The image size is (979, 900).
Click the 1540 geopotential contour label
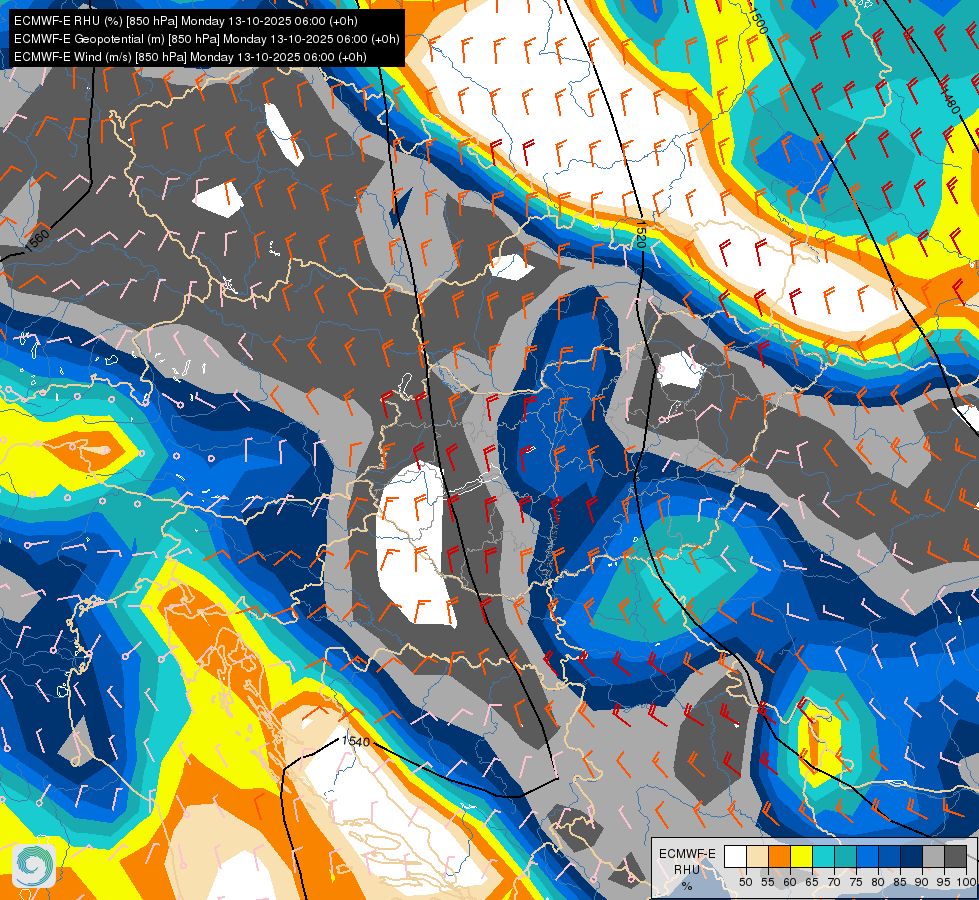(x=356, y=741)
